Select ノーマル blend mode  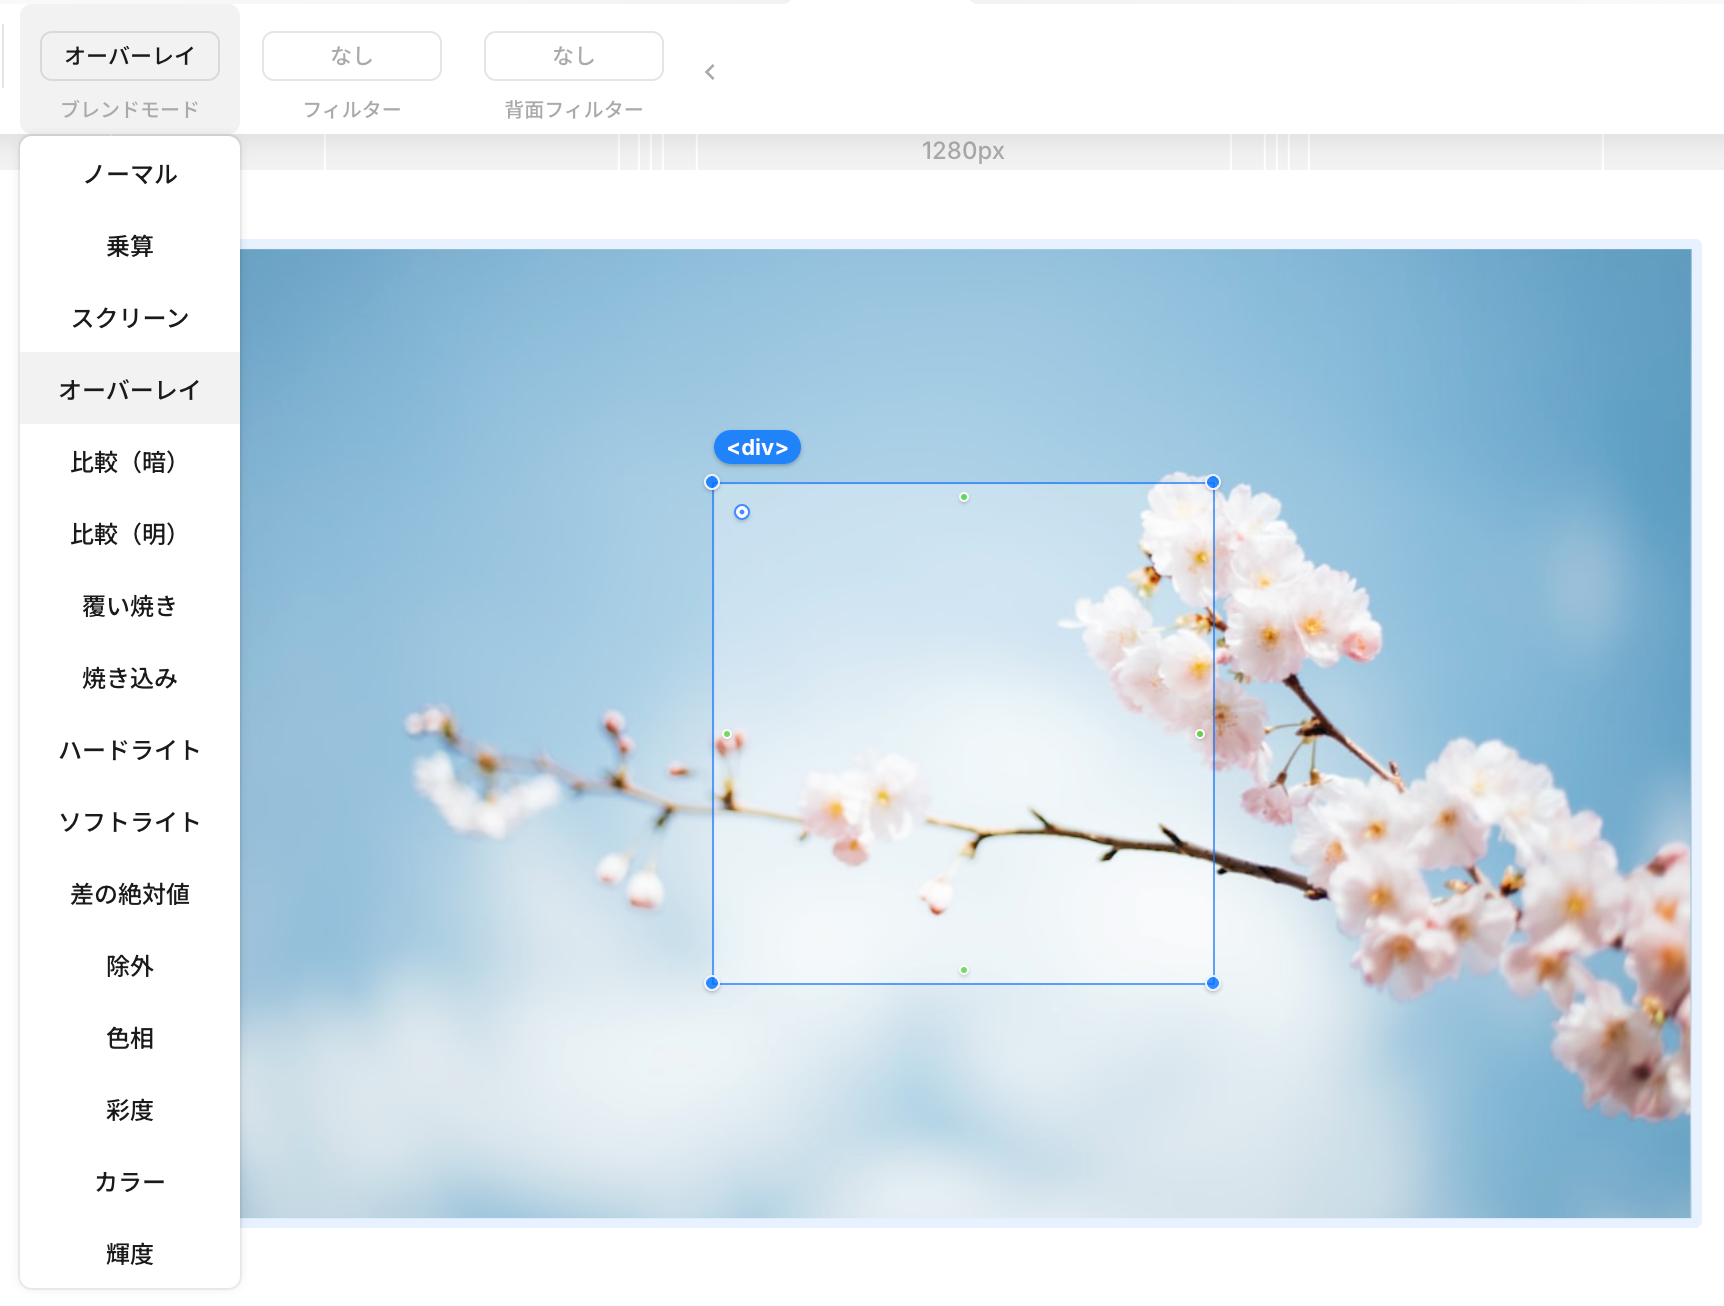pos(130,175)
